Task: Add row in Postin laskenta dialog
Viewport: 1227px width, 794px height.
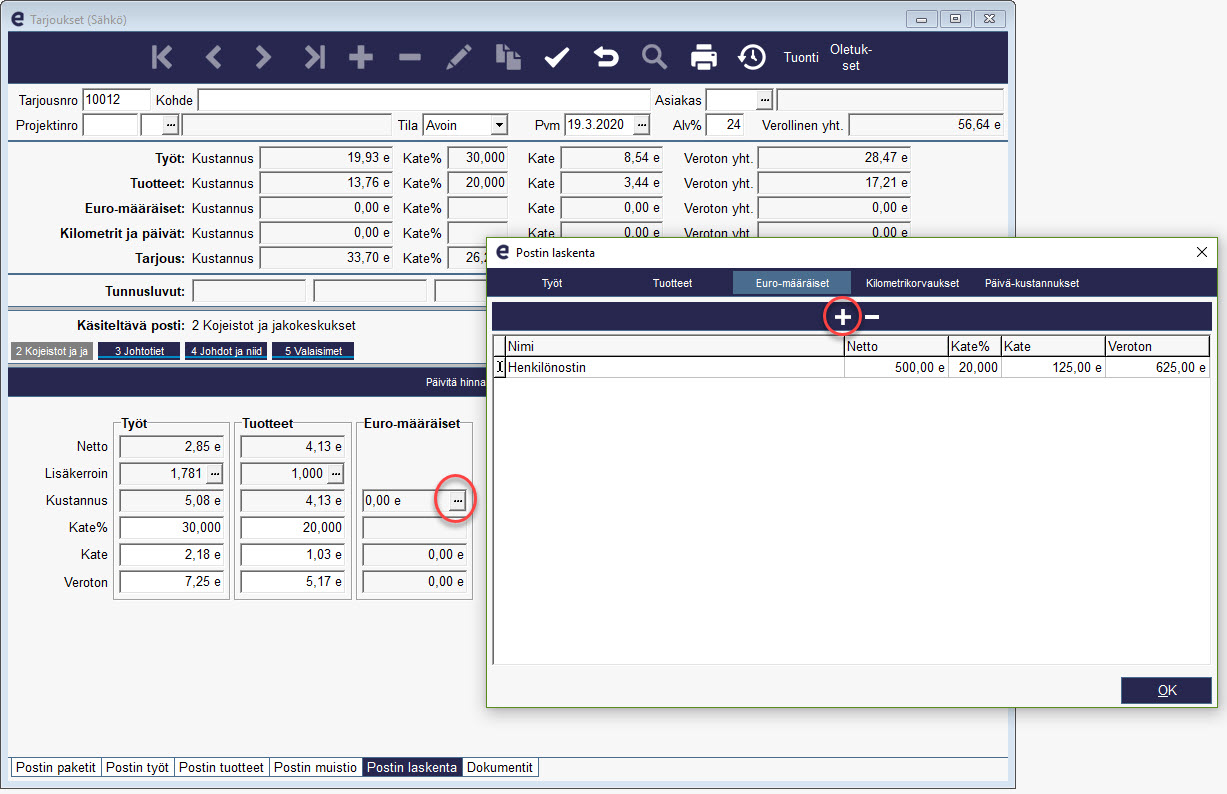Action: [843, 317]
